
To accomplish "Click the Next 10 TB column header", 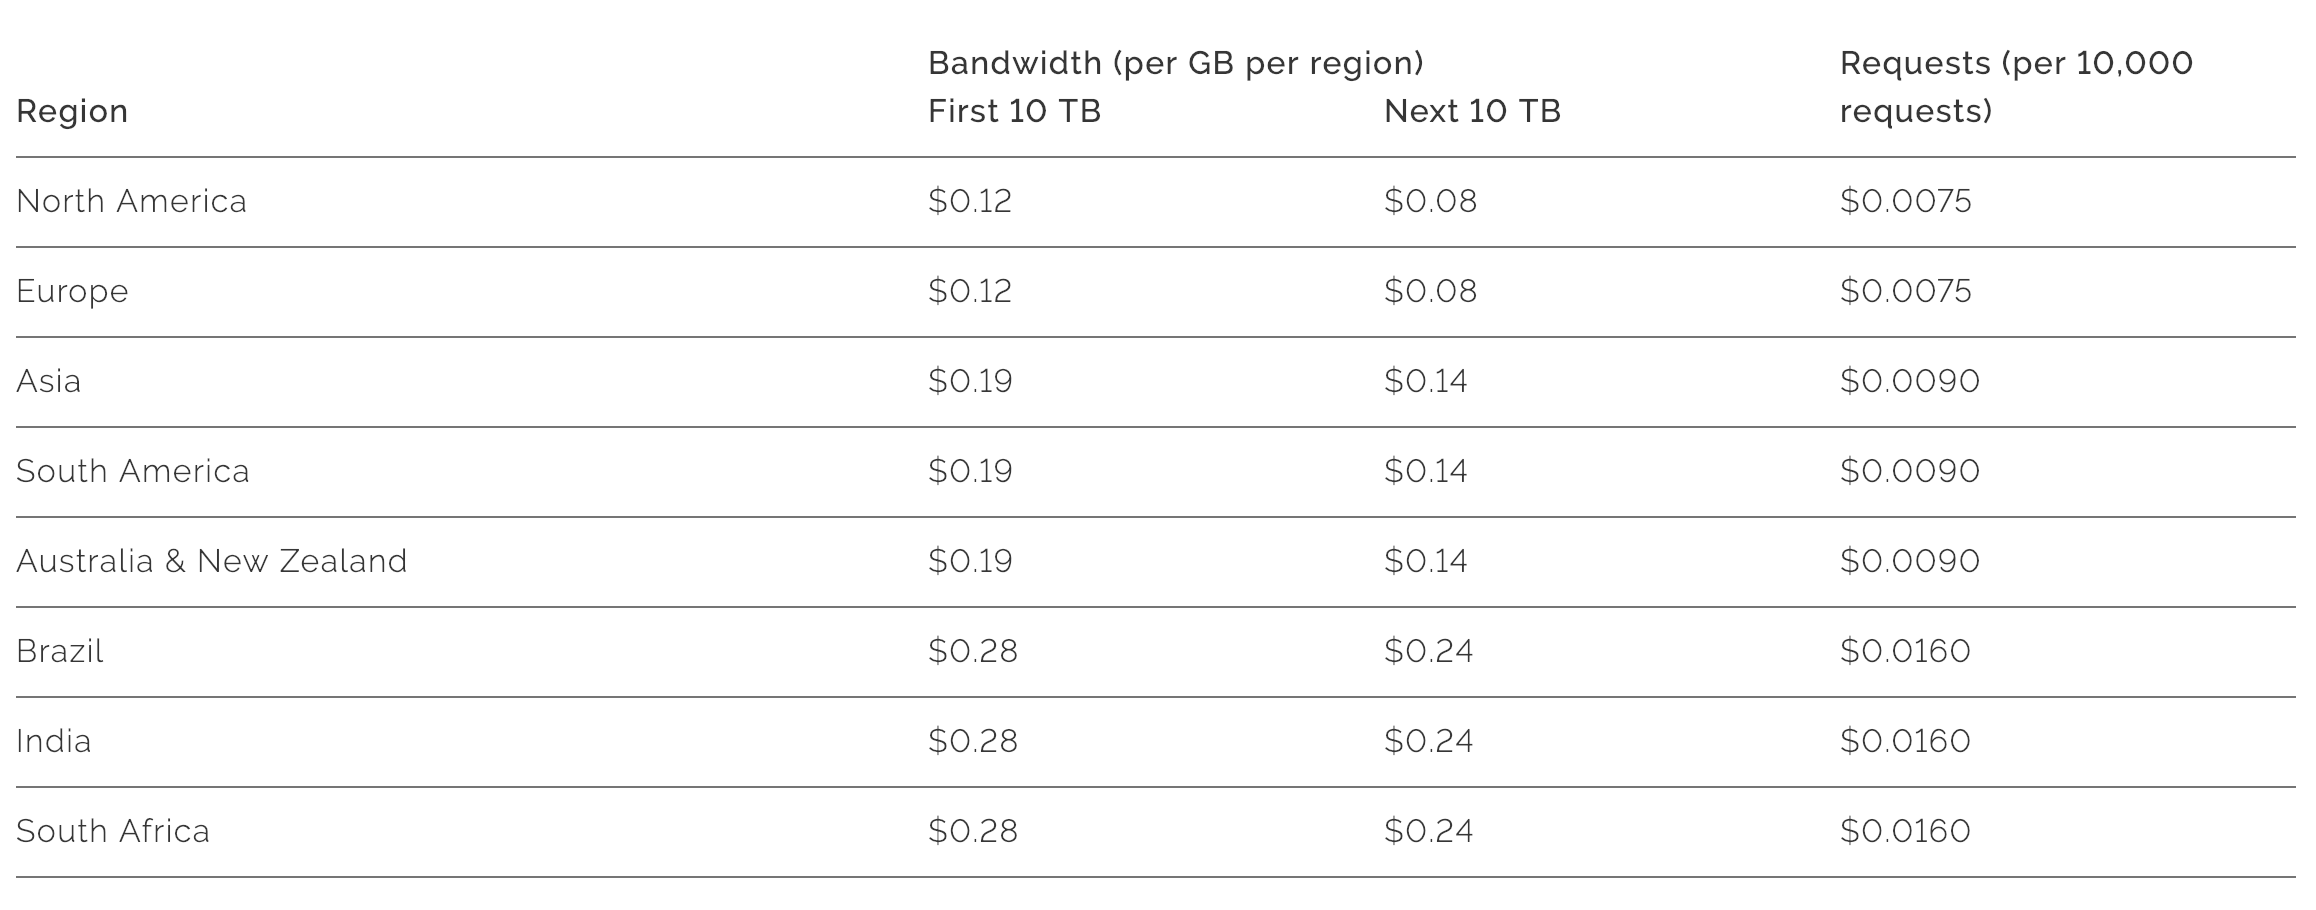I will coord(1472,111).
